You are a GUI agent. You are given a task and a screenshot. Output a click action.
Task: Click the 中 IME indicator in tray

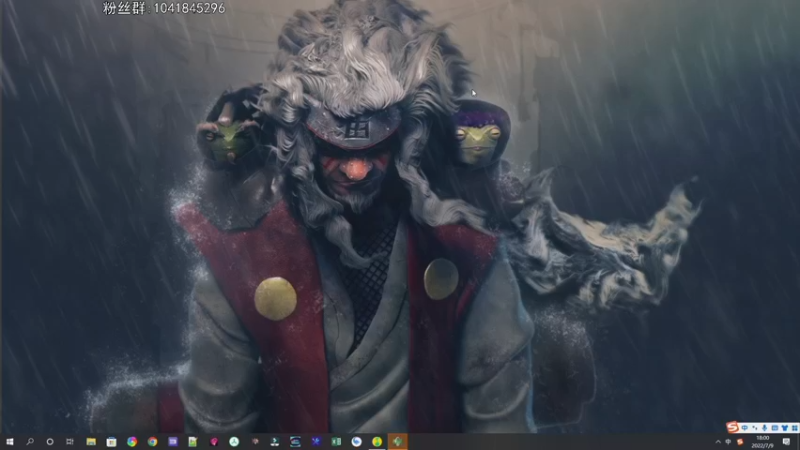[x=729, y=442]
